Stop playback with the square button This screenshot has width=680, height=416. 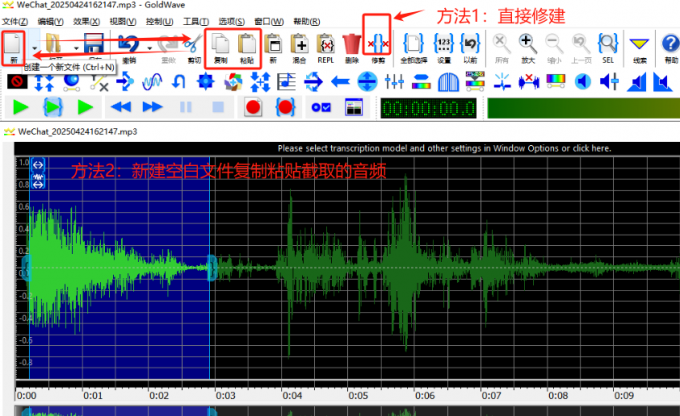[218, 107]
